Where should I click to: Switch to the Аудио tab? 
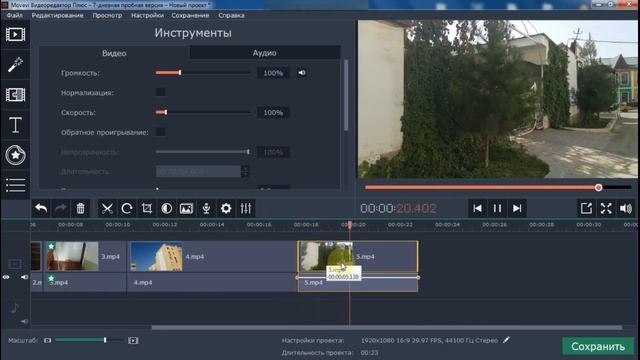coord(265,53)
